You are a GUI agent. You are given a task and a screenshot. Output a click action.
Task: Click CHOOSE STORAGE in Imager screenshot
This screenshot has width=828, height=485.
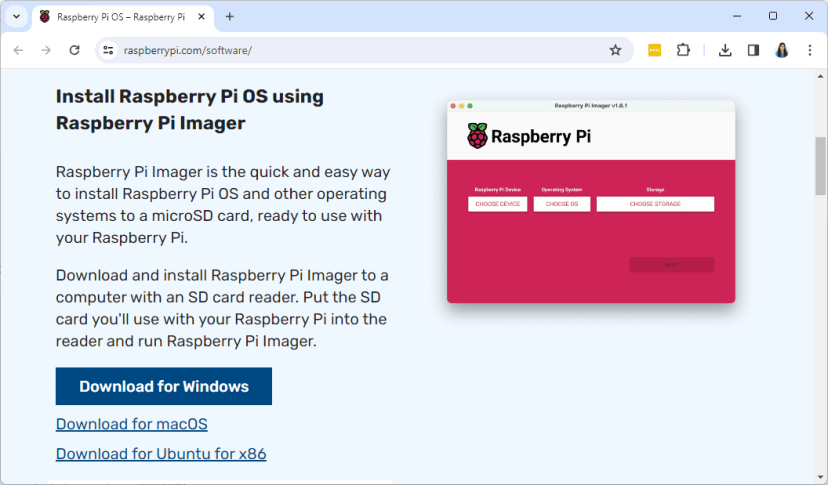tap(655, 204)
